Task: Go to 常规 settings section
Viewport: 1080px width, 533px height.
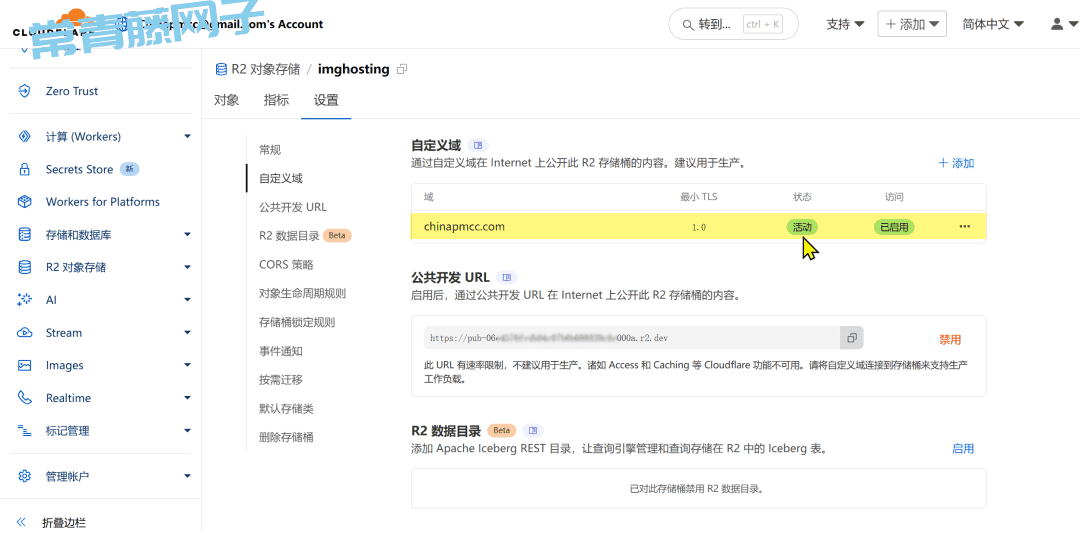Action: [270, 149]
